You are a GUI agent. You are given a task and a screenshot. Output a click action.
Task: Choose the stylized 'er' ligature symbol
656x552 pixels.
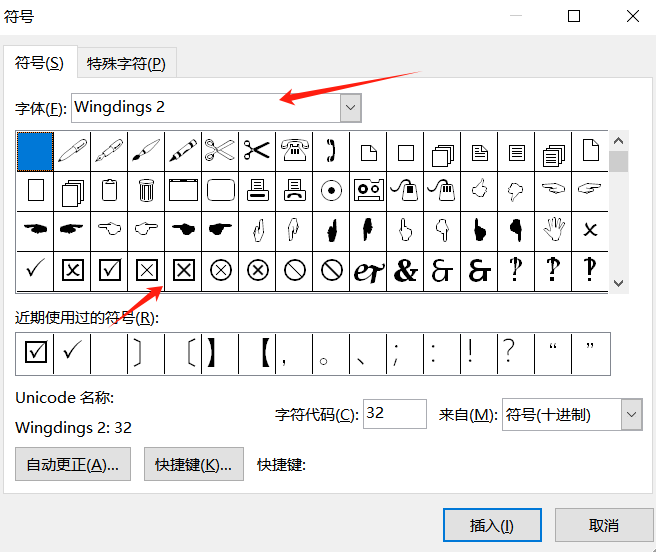tap(368, 270)
